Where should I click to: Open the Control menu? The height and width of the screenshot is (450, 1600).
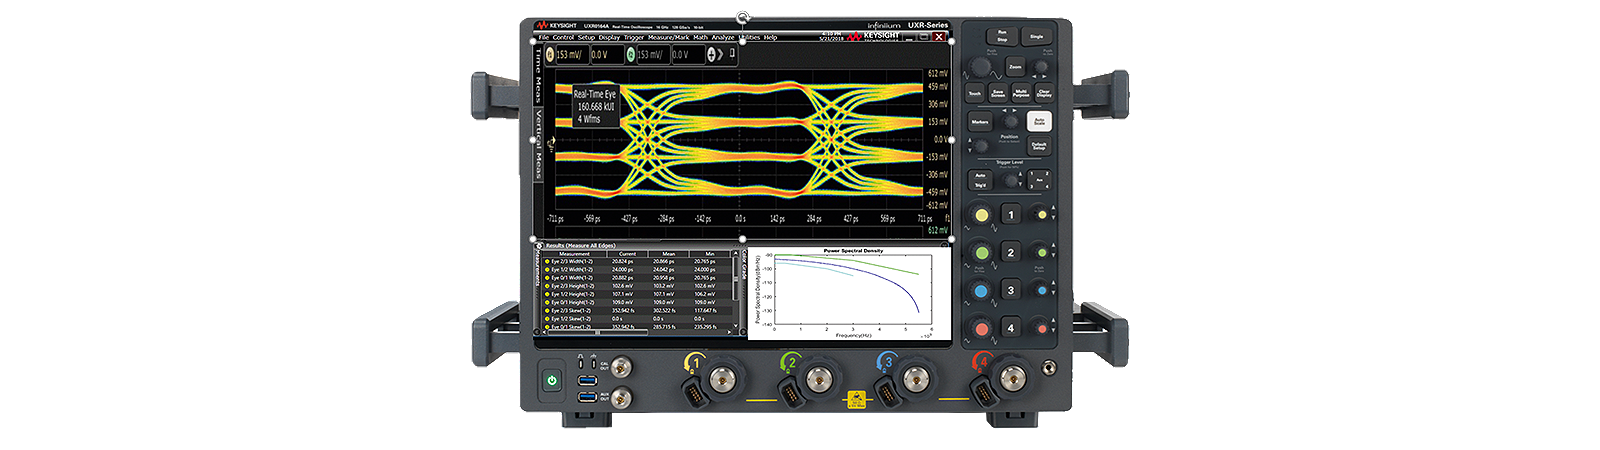click(563, 37)
